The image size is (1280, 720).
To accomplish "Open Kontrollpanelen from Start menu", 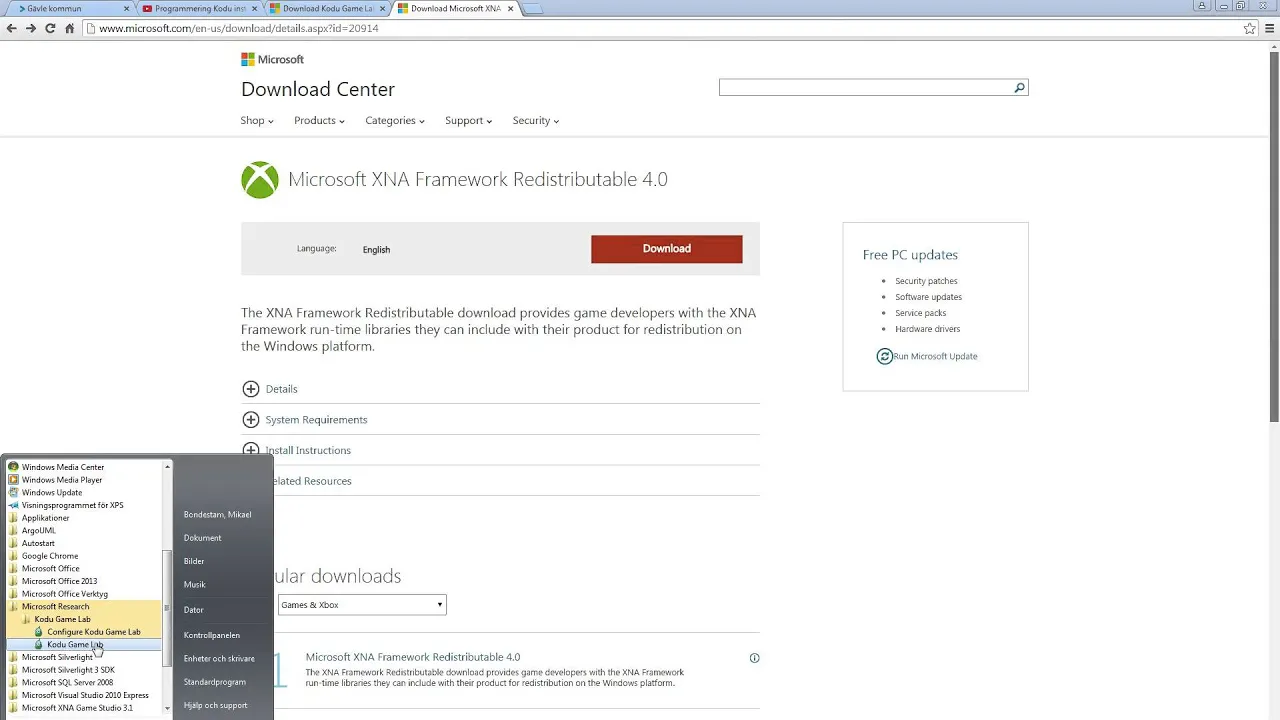I will (212, 635).
